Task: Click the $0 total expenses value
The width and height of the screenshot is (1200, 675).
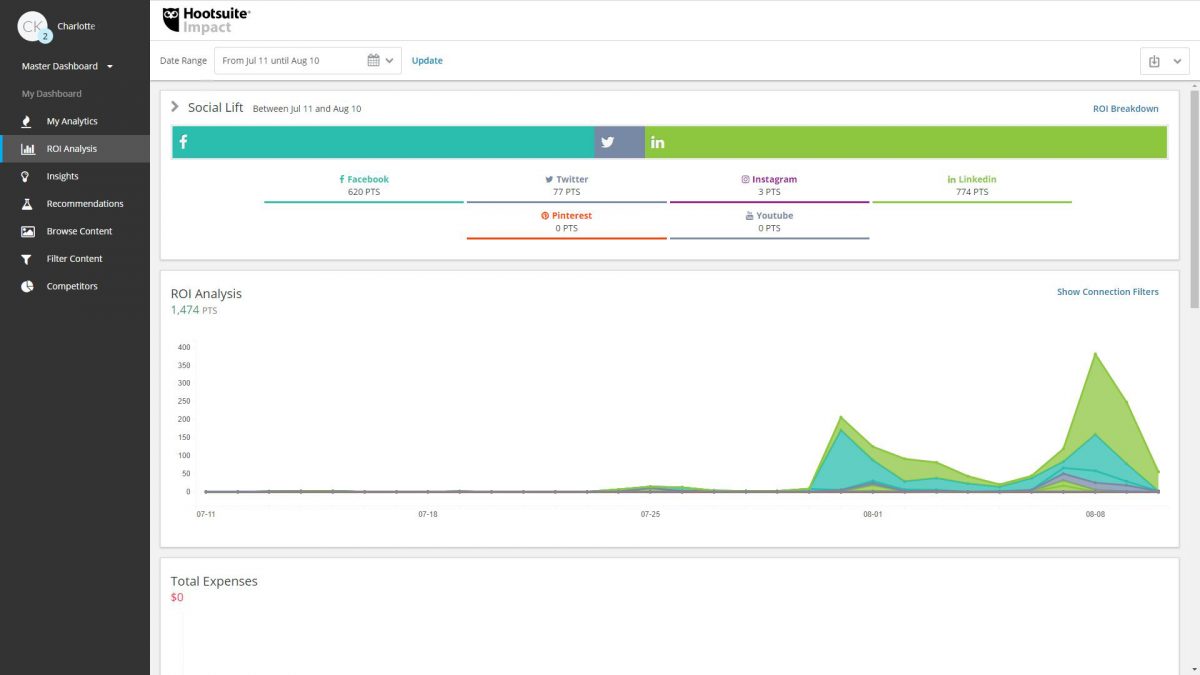Action: [x=177, y=597]
